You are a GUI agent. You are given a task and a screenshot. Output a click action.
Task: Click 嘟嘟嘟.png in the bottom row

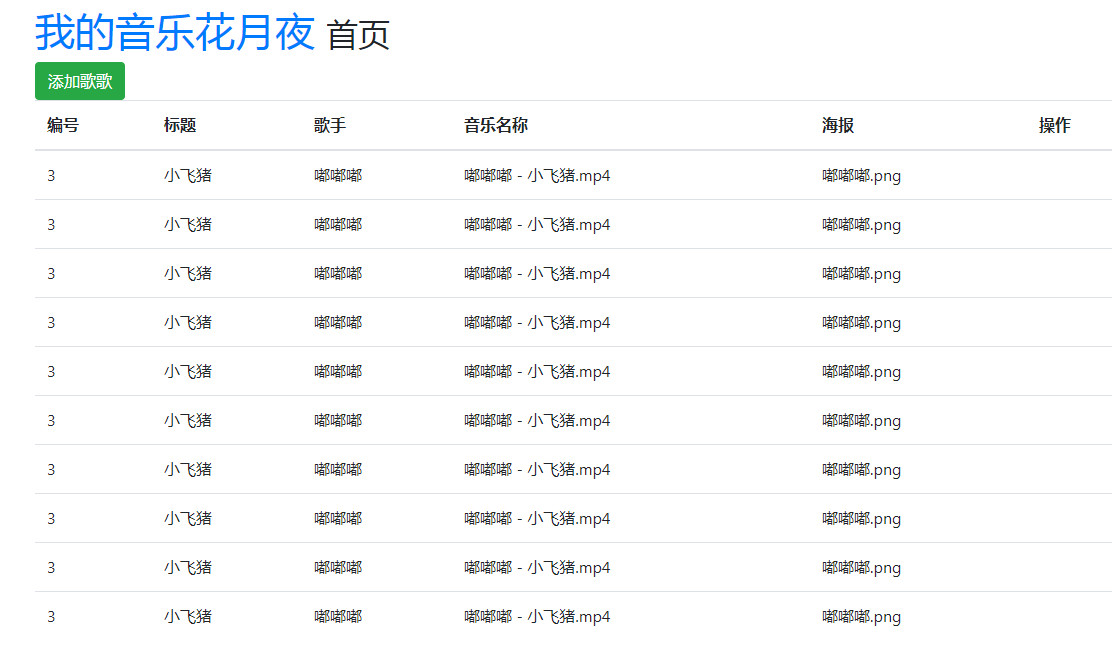(860, 617)
